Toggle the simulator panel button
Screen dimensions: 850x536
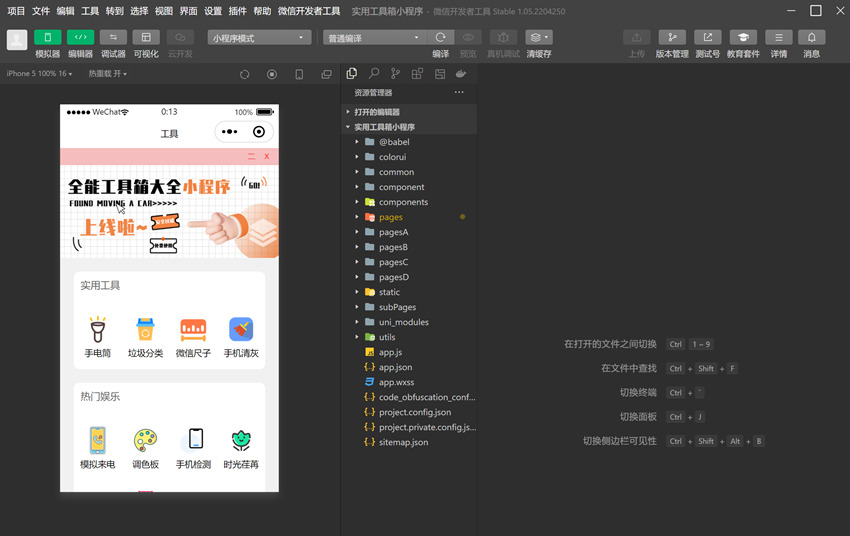click(x=48, y=37)
